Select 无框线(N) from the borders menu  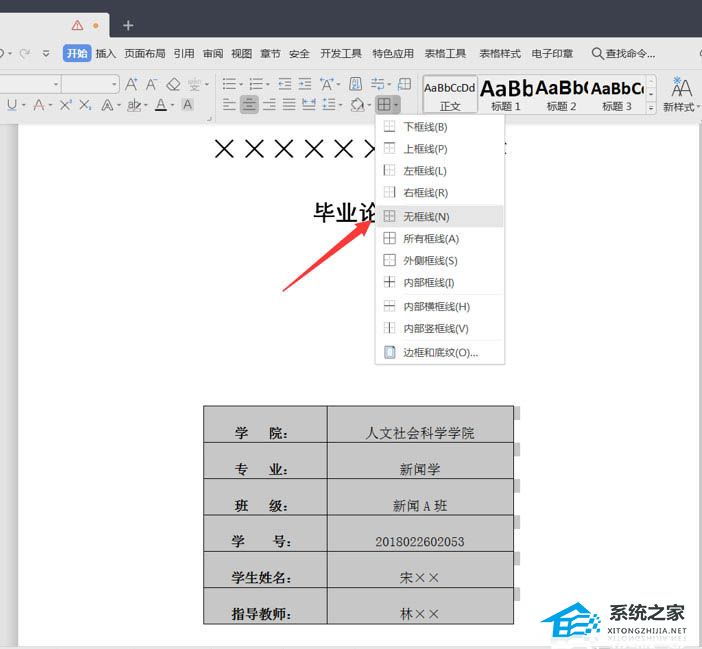(426, 217)
